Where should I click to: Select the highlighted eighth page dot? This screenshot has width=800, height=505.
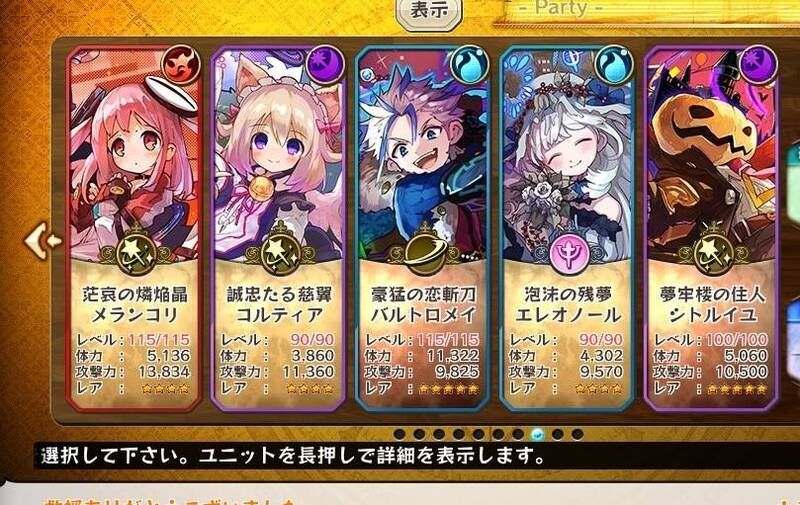click(537, 434)
